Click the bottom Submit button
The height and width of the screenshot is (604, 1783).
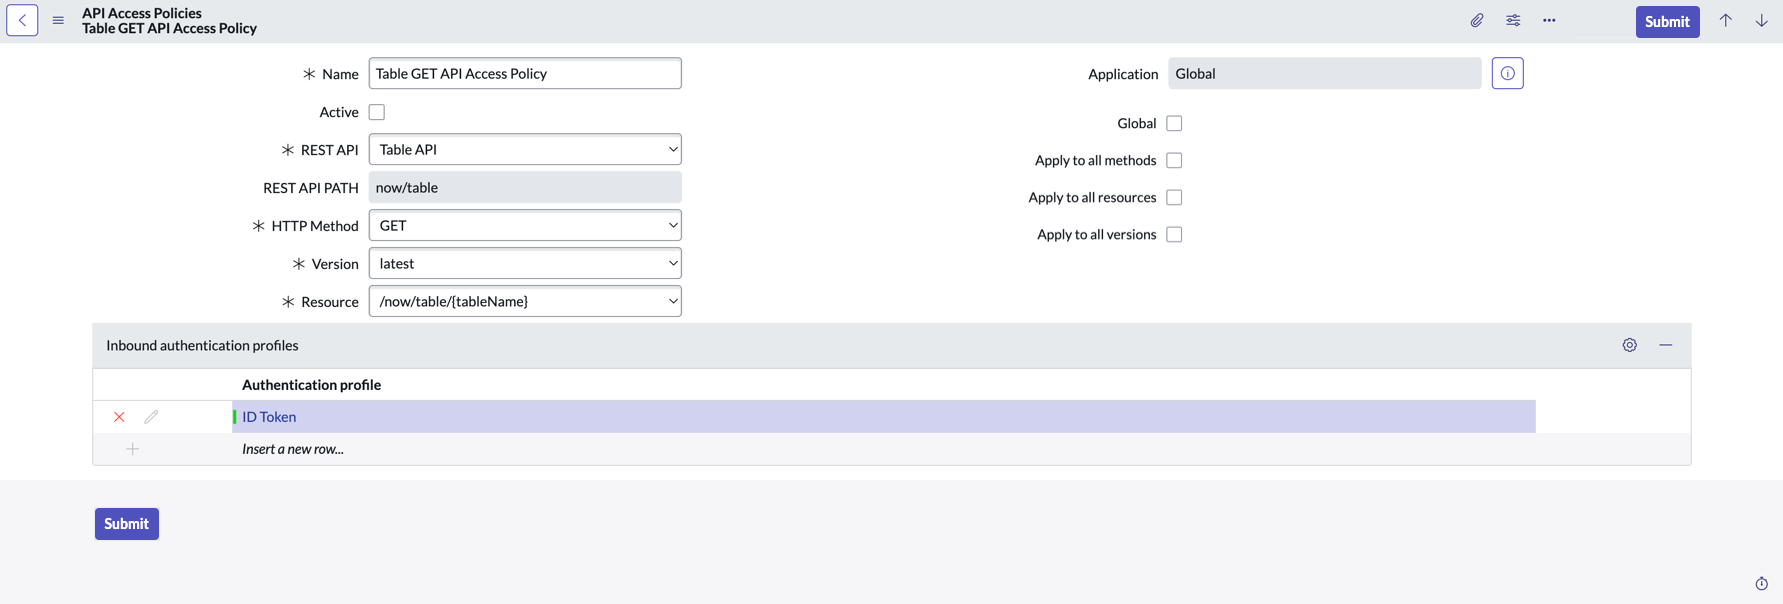point(127,524)
